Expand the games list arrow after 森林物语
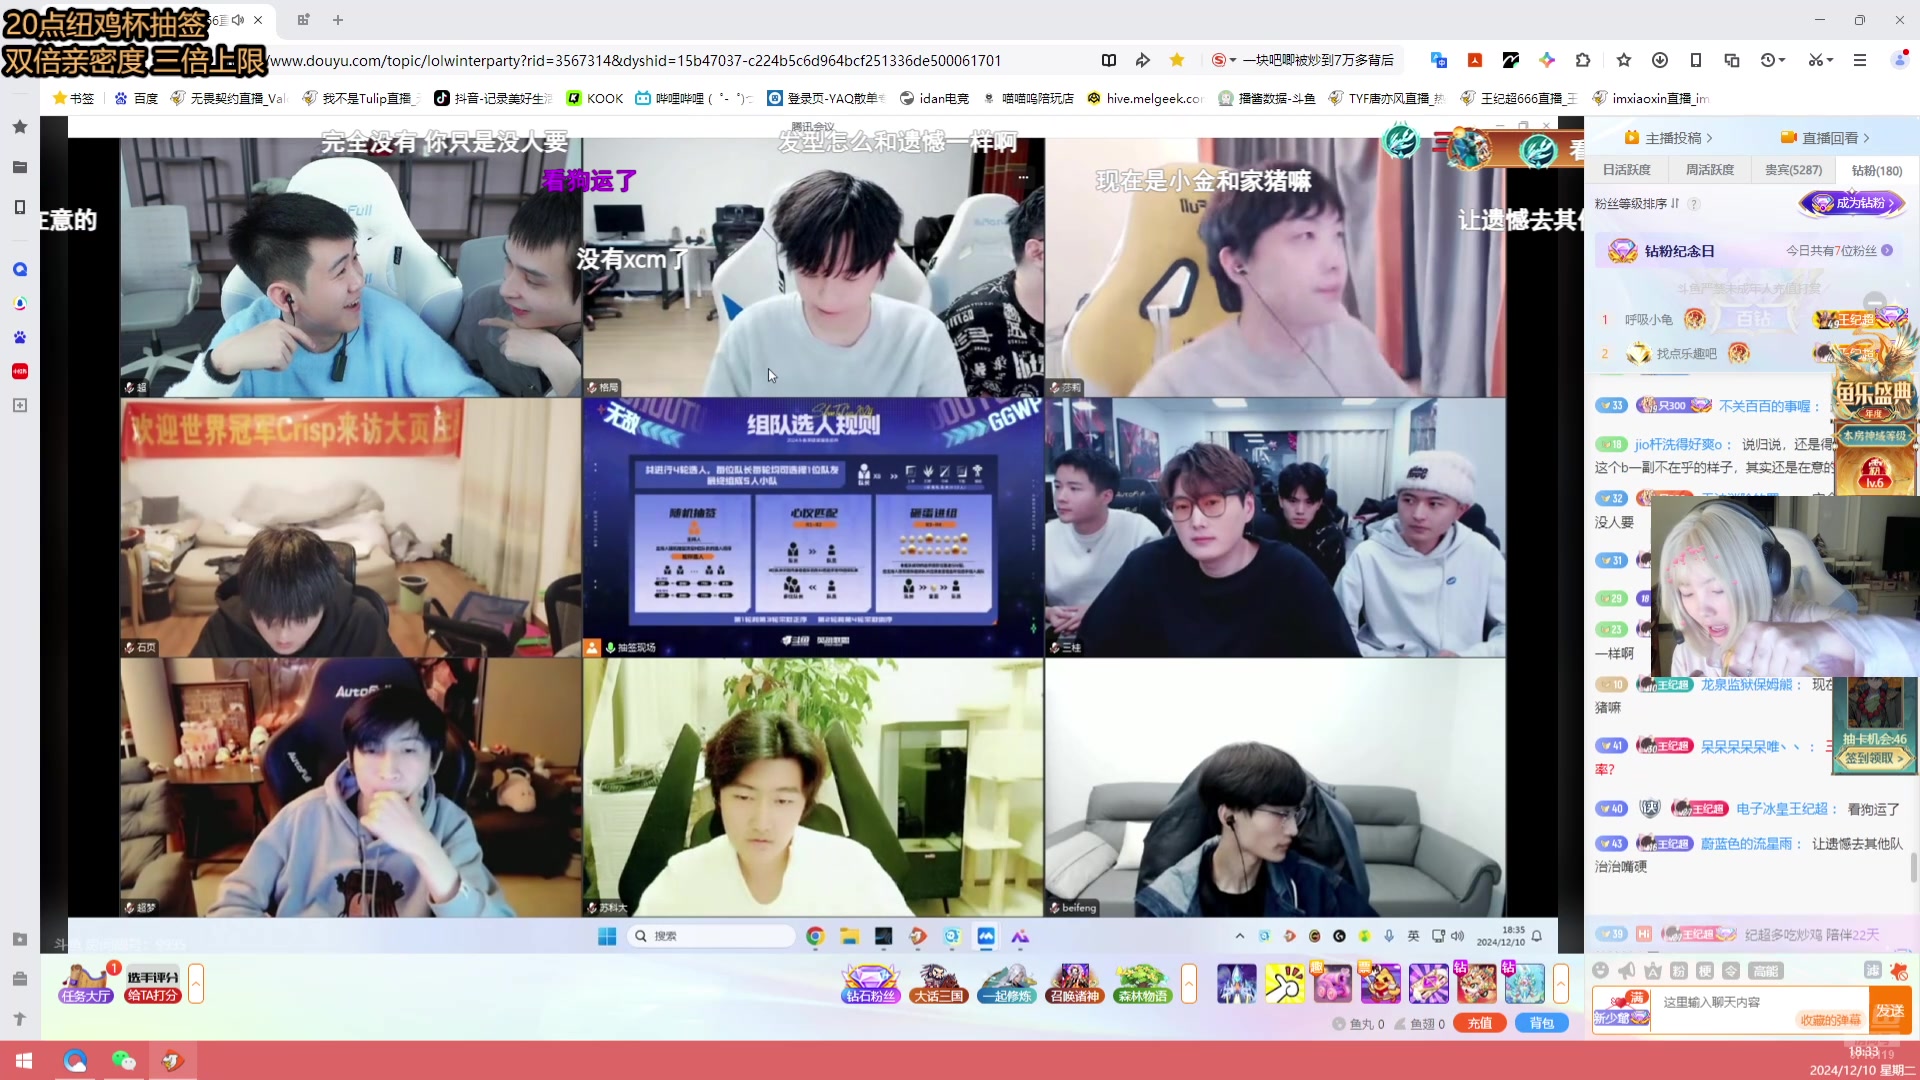The height and width of the screenshot is (1080, 1920). click(1189, 984)
